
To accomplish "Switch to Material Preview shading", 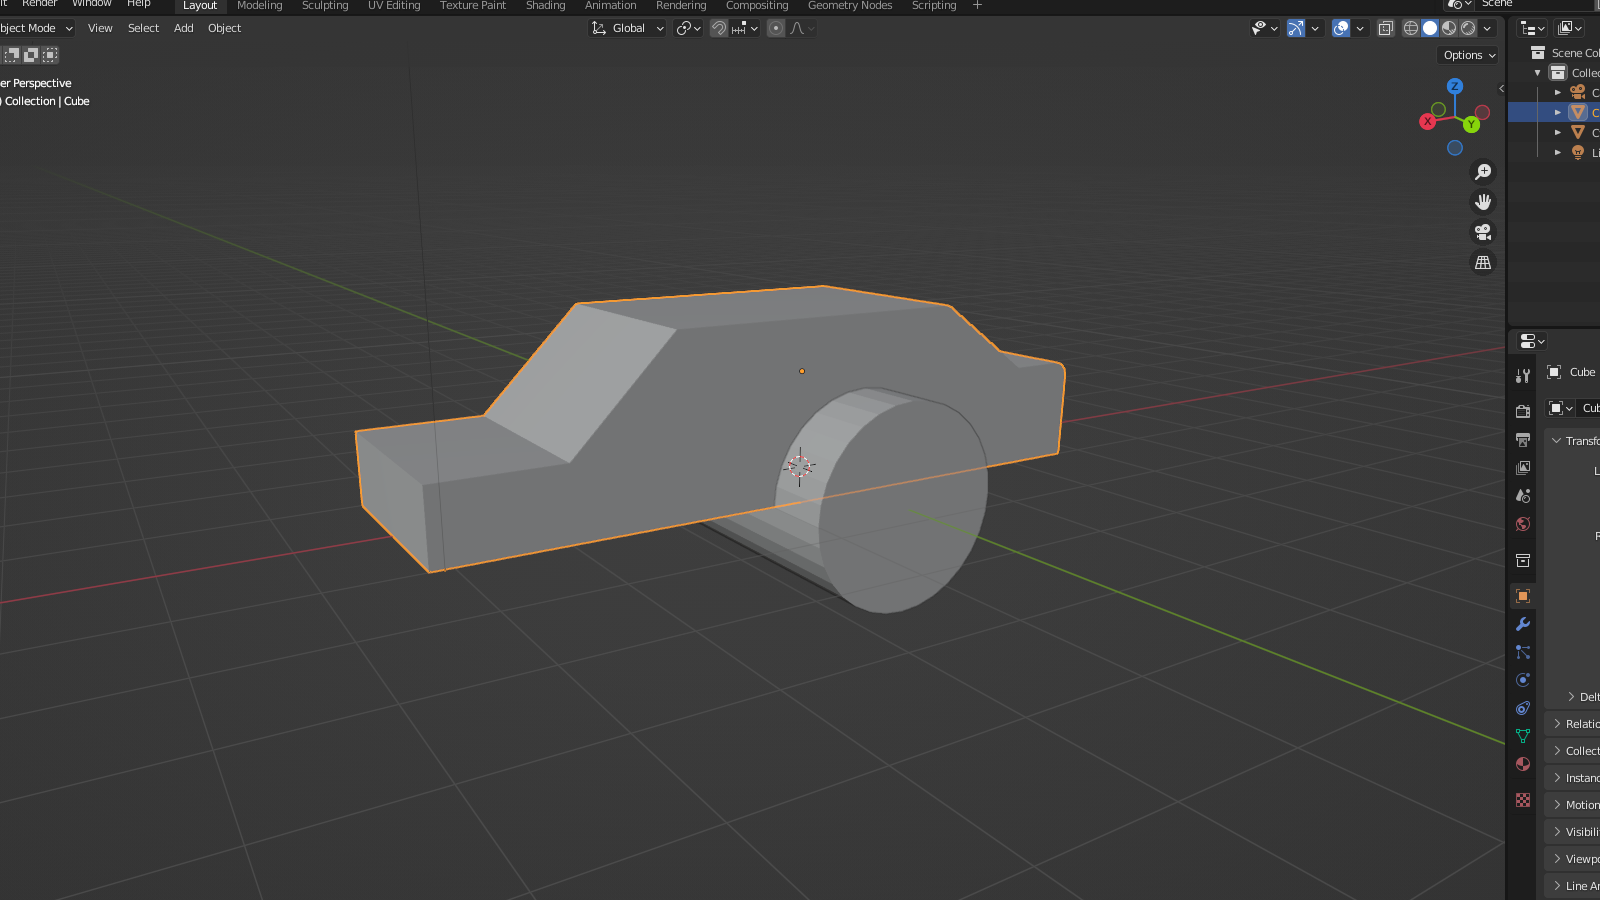I will [1449, 28].
